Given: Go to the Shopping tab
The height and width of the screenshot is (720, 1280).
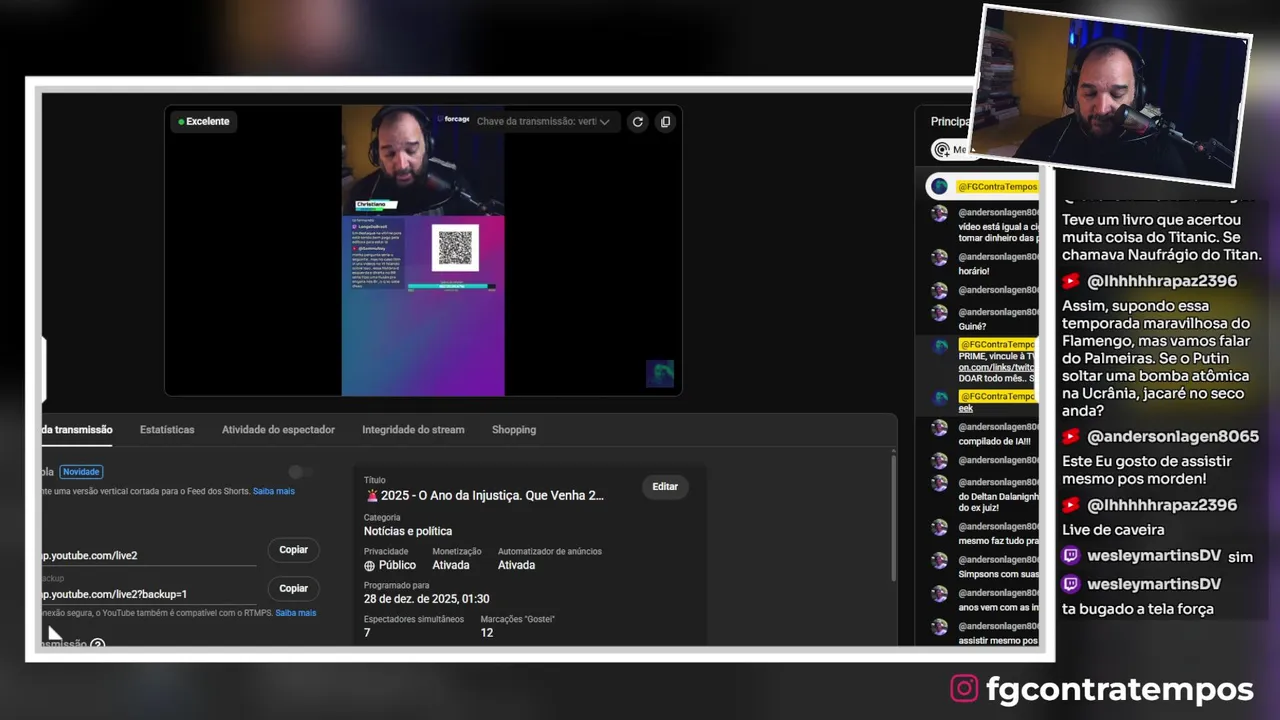Looking at the screenshot, I should (x=514, y=430).
